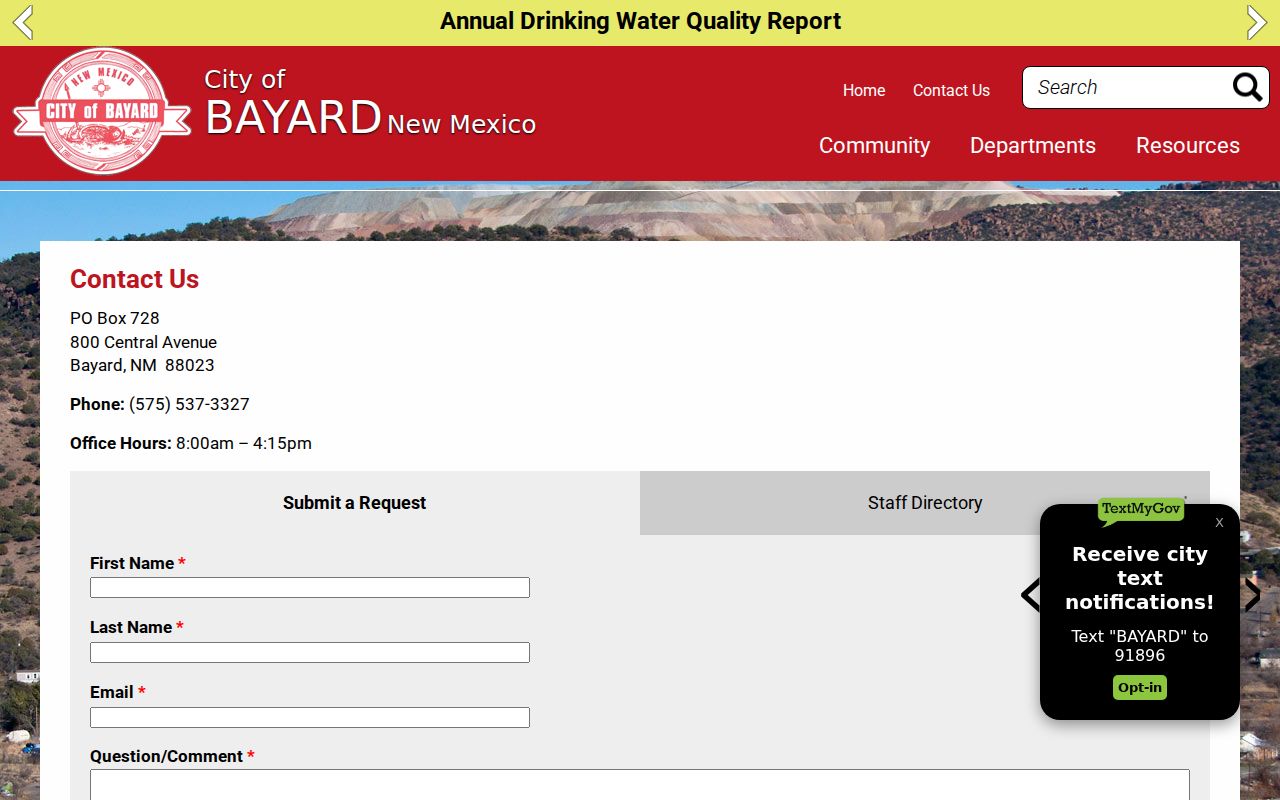Viewport: 1280px width, 800px height.
Task: Show previous TextMyGov notification slide
Action: (x=1030, y=595)
